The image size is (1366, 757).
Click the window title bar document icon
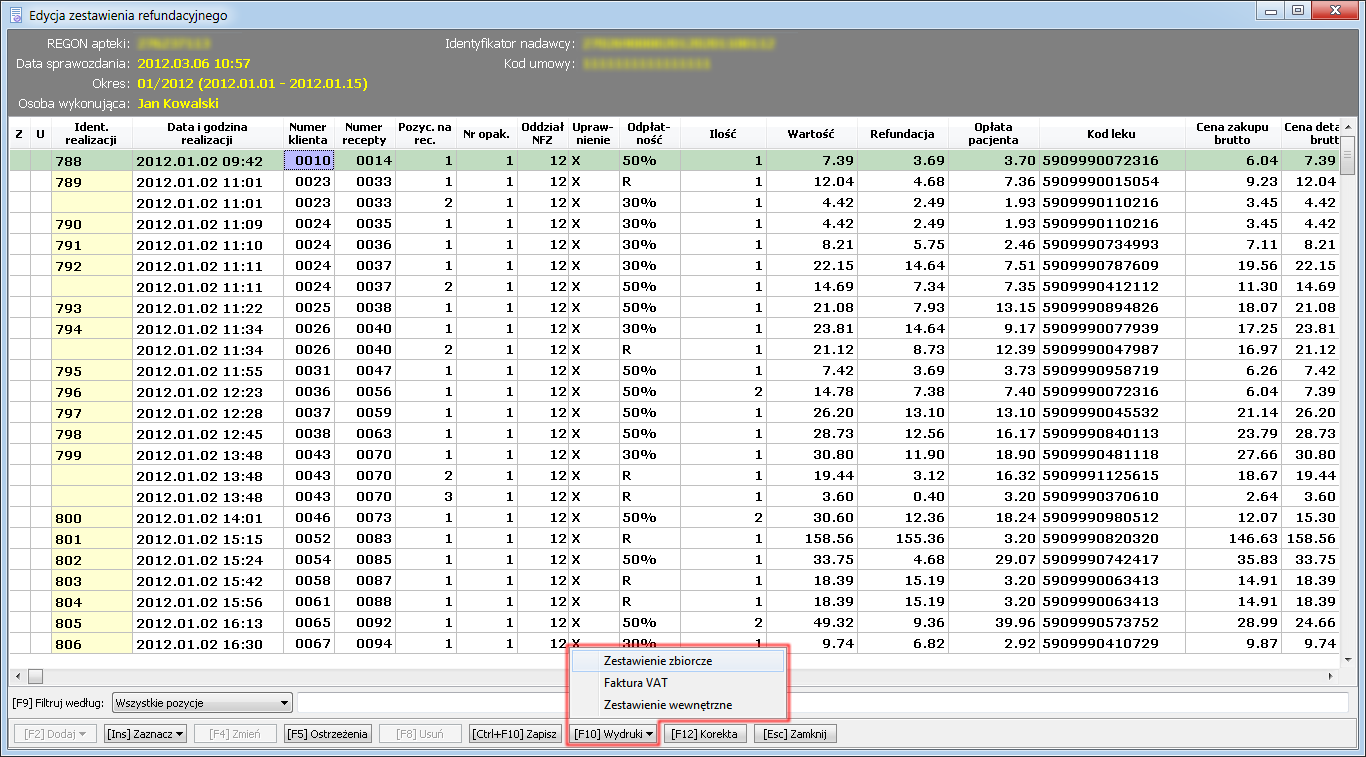coord(16,15)
